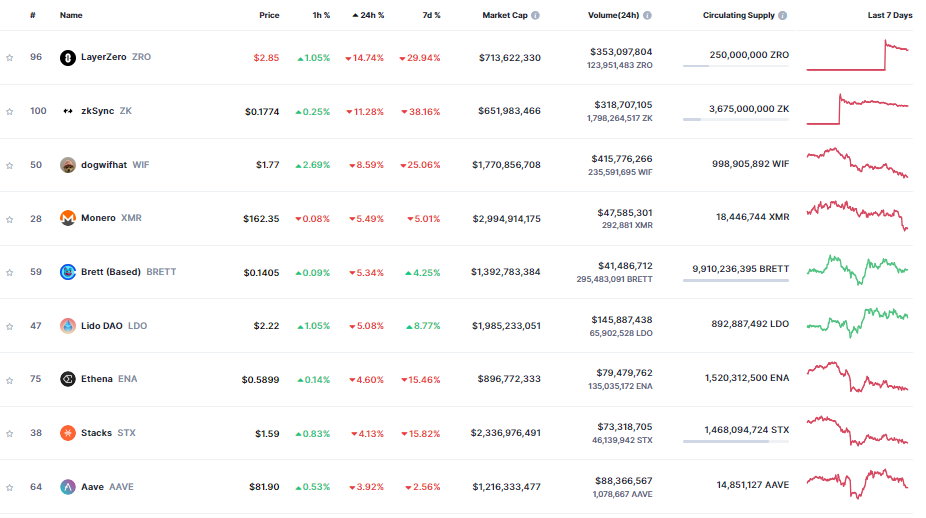The width and height of the screenshot is (926, 518).
Task: Click the Aave logo icon
Action: tap(68, 487)
